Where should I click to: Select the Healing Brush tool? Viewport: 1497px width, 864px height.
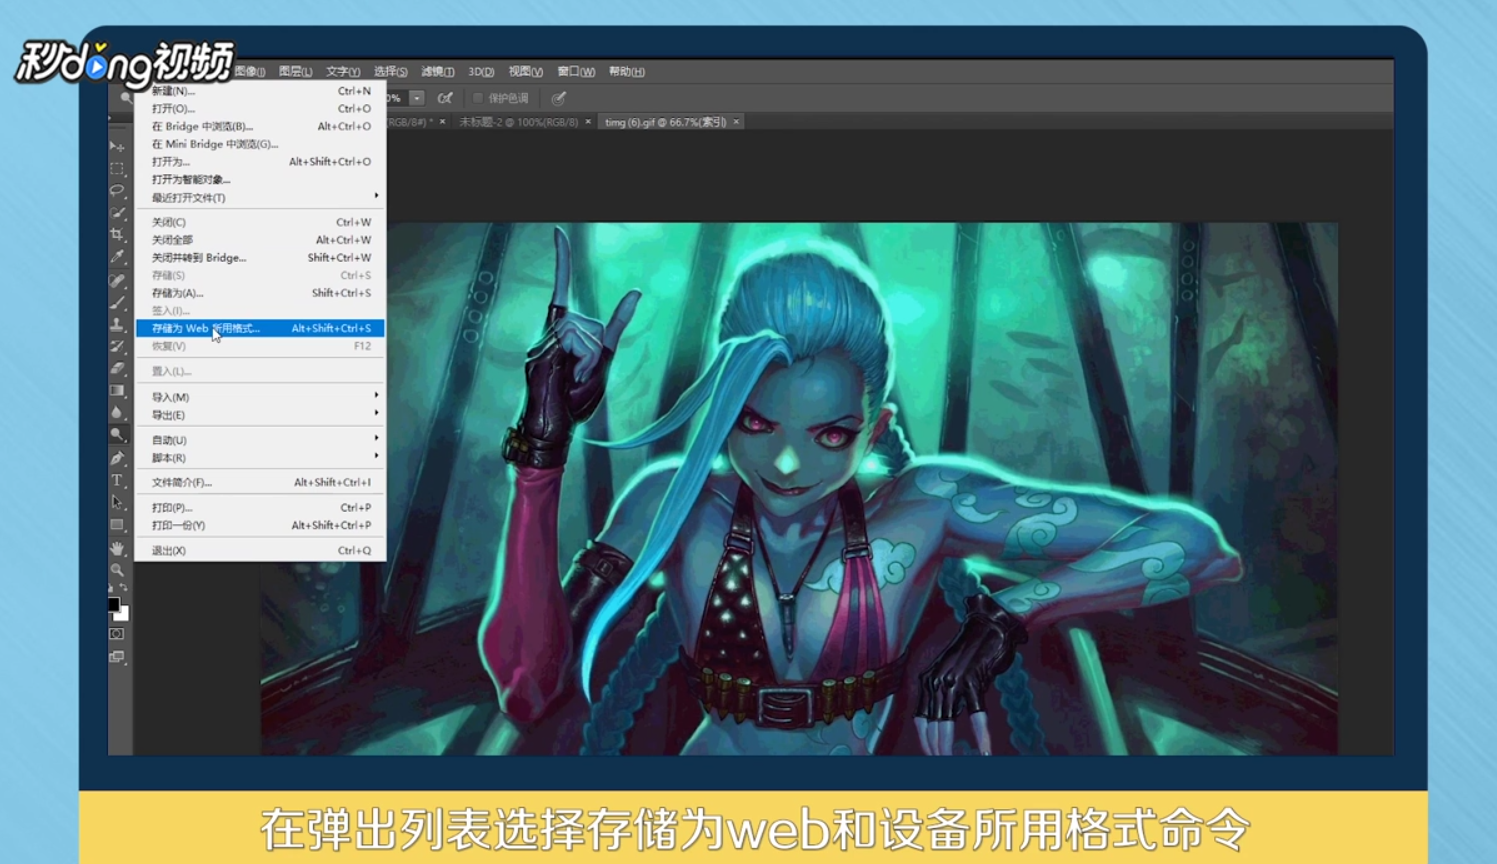pos(117,281)
